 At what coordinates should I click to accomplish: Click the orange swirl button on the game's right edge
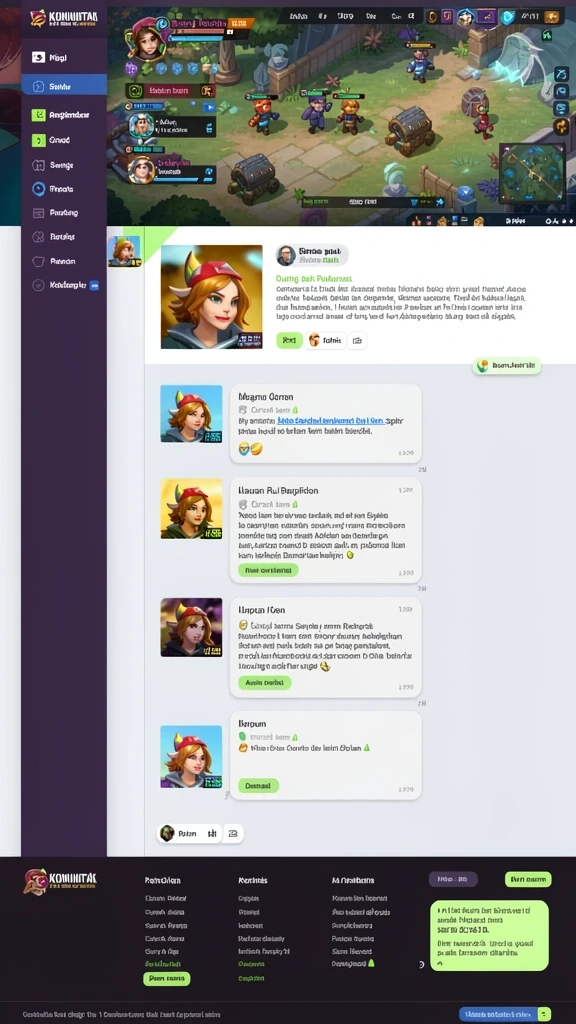(x=561, y=126)
